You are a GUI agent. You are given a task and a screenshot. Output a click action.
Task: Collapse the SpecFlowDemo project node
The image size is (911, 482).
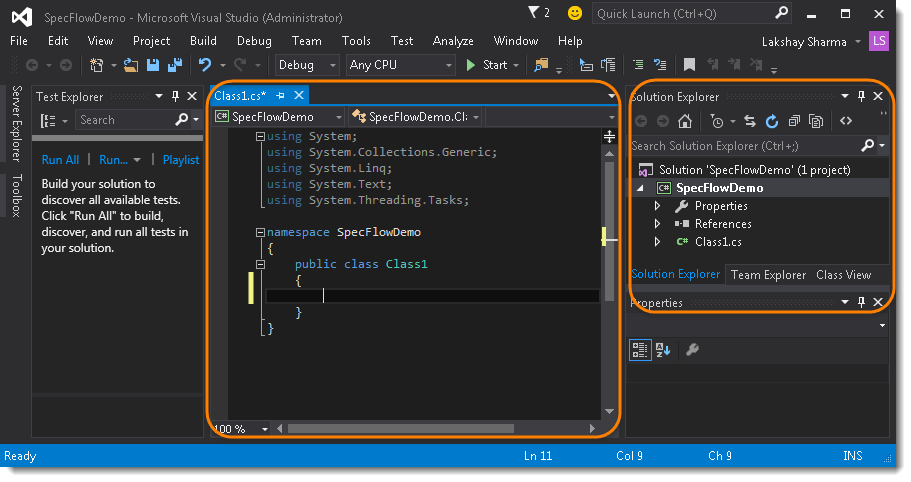coord(640,188)
